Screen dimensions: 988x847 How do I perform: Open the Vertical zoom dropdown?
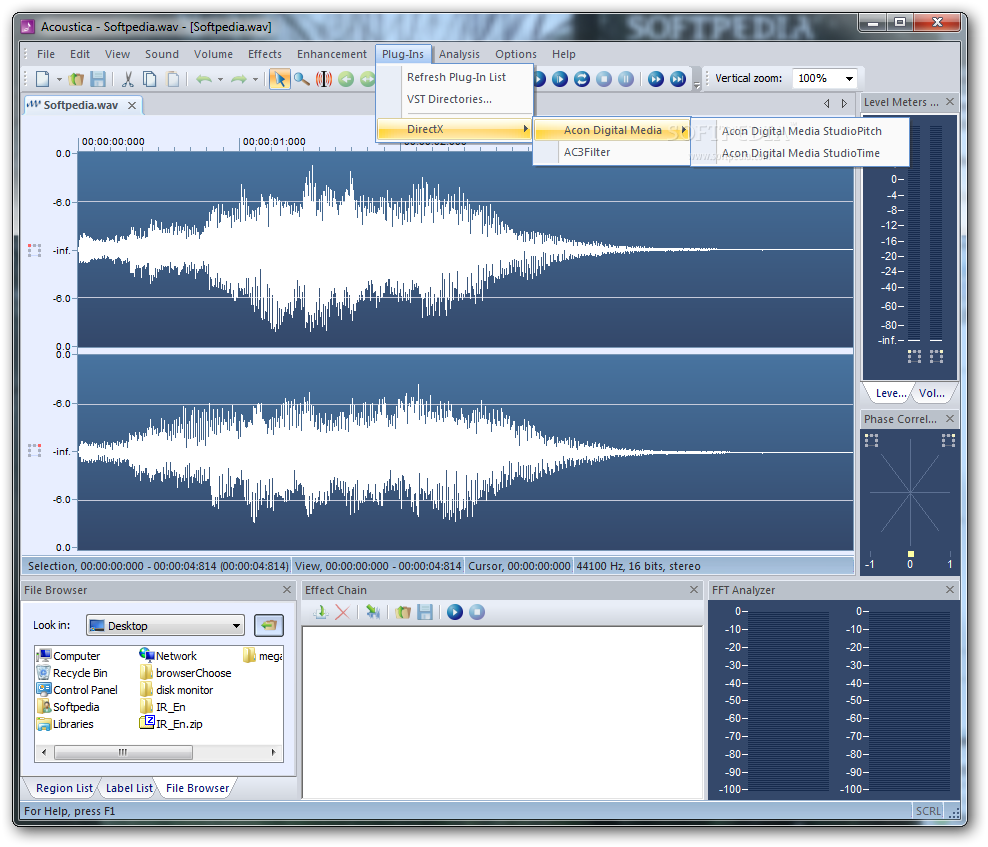pyautogui.click(x=849, y=79)
